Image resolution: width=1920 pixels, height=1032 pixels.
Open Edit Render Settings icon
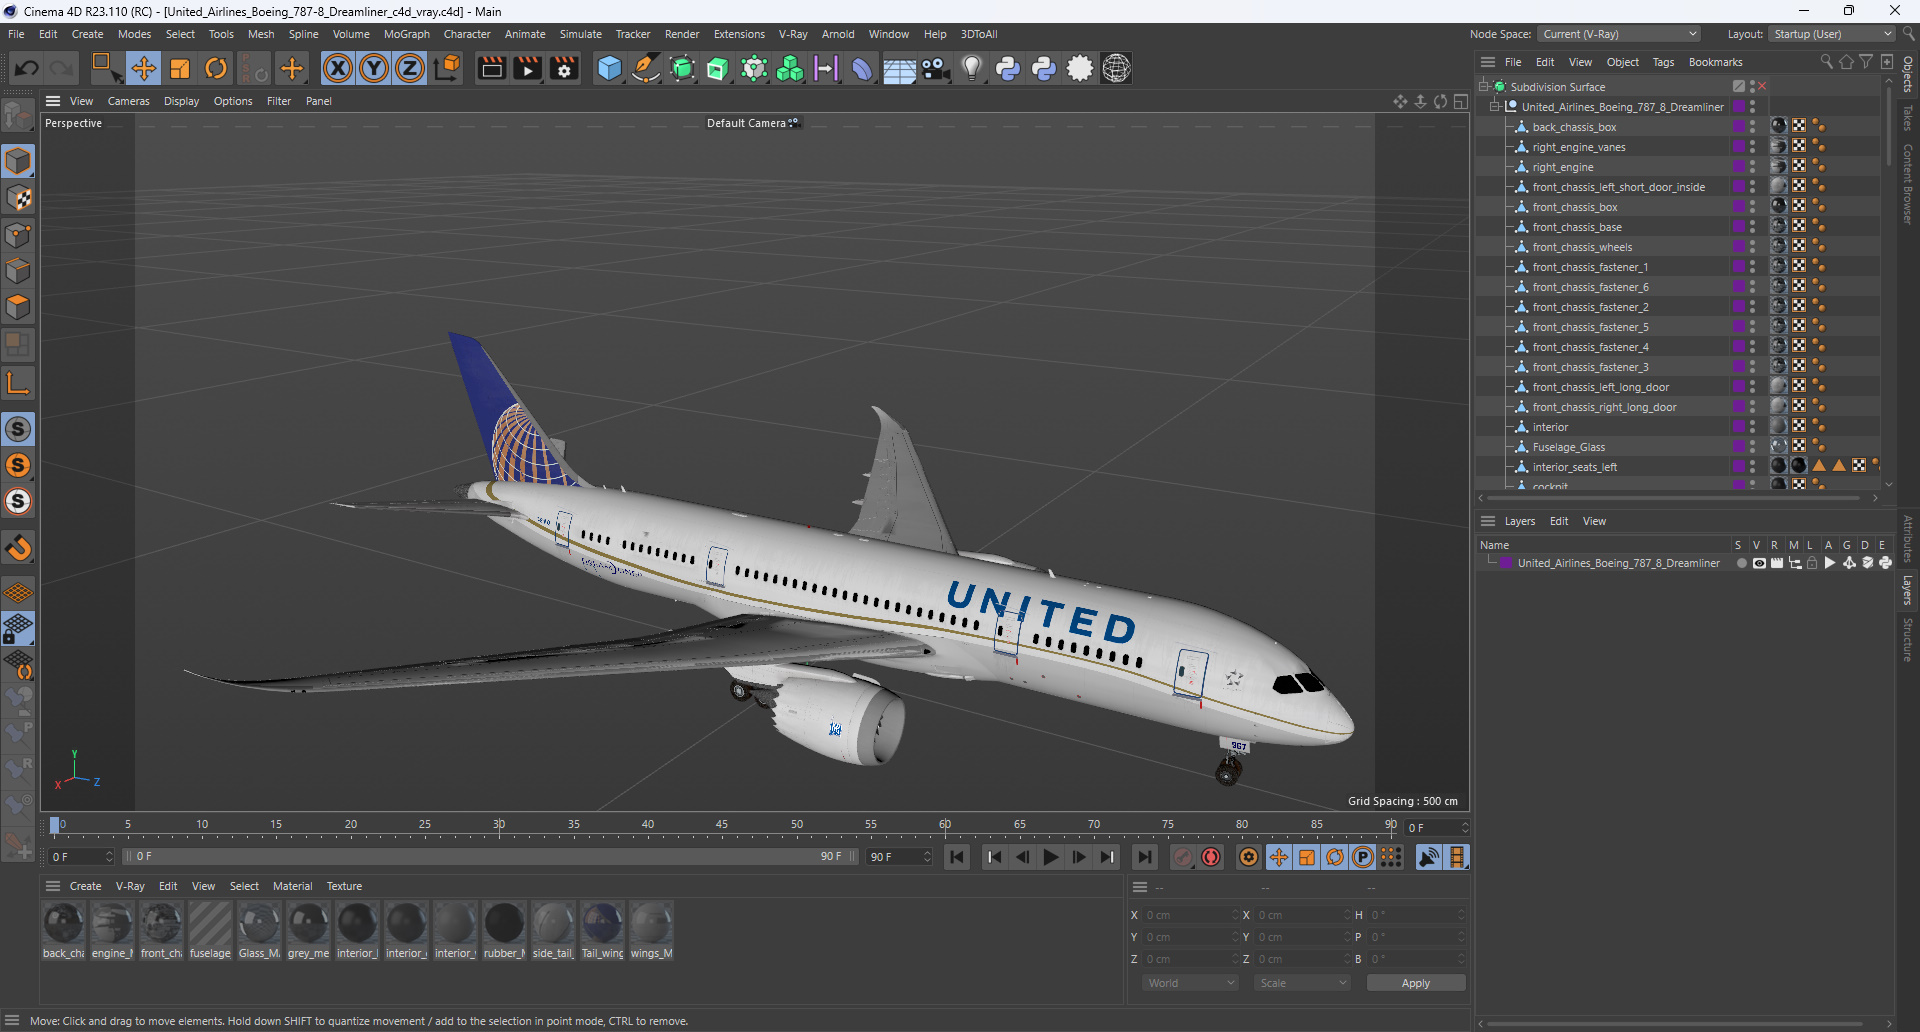(565, 68)
